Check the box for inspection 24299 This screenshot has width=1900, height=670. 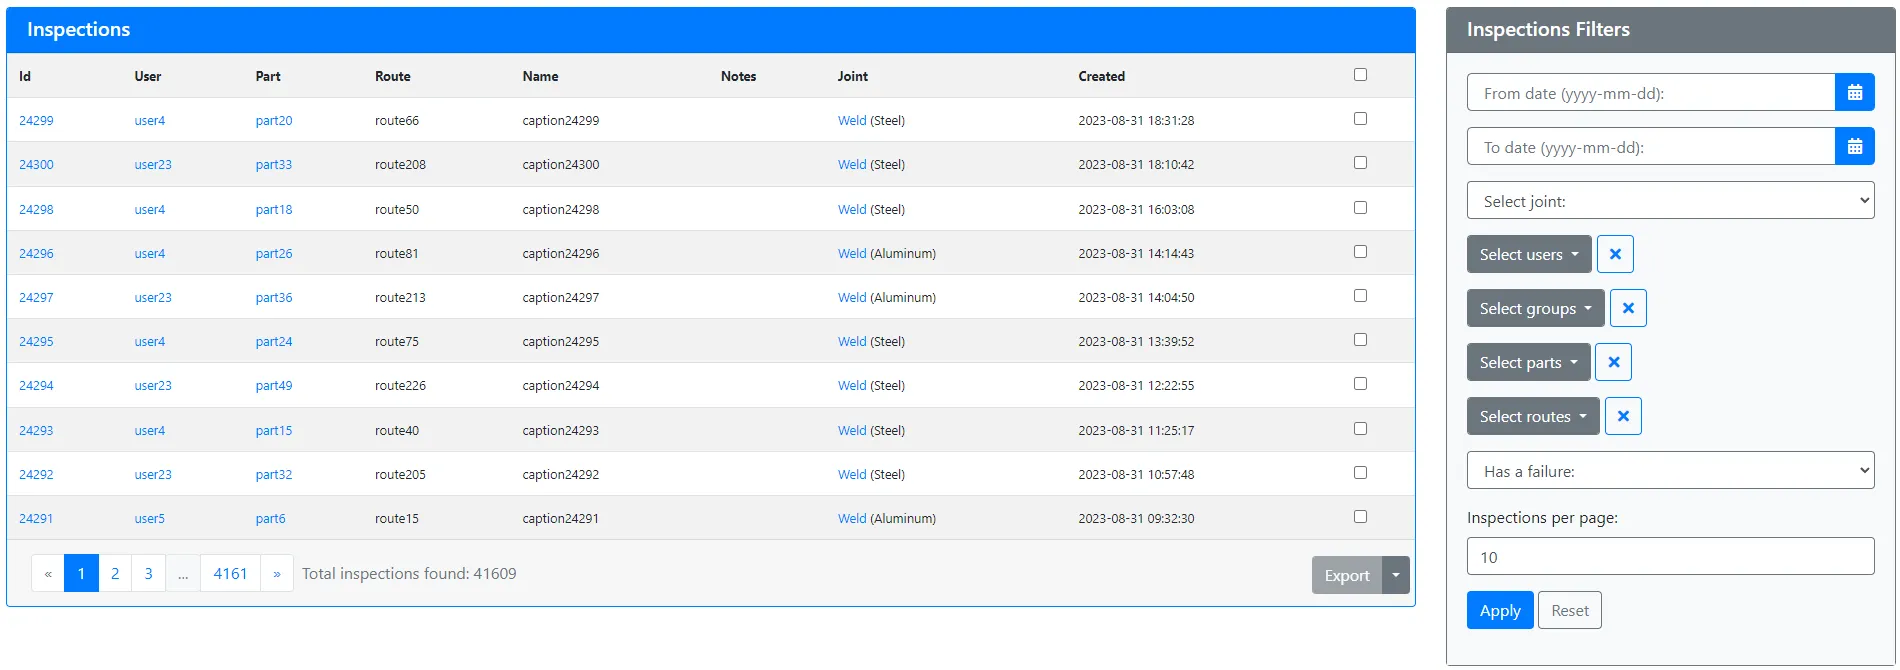1360,119
